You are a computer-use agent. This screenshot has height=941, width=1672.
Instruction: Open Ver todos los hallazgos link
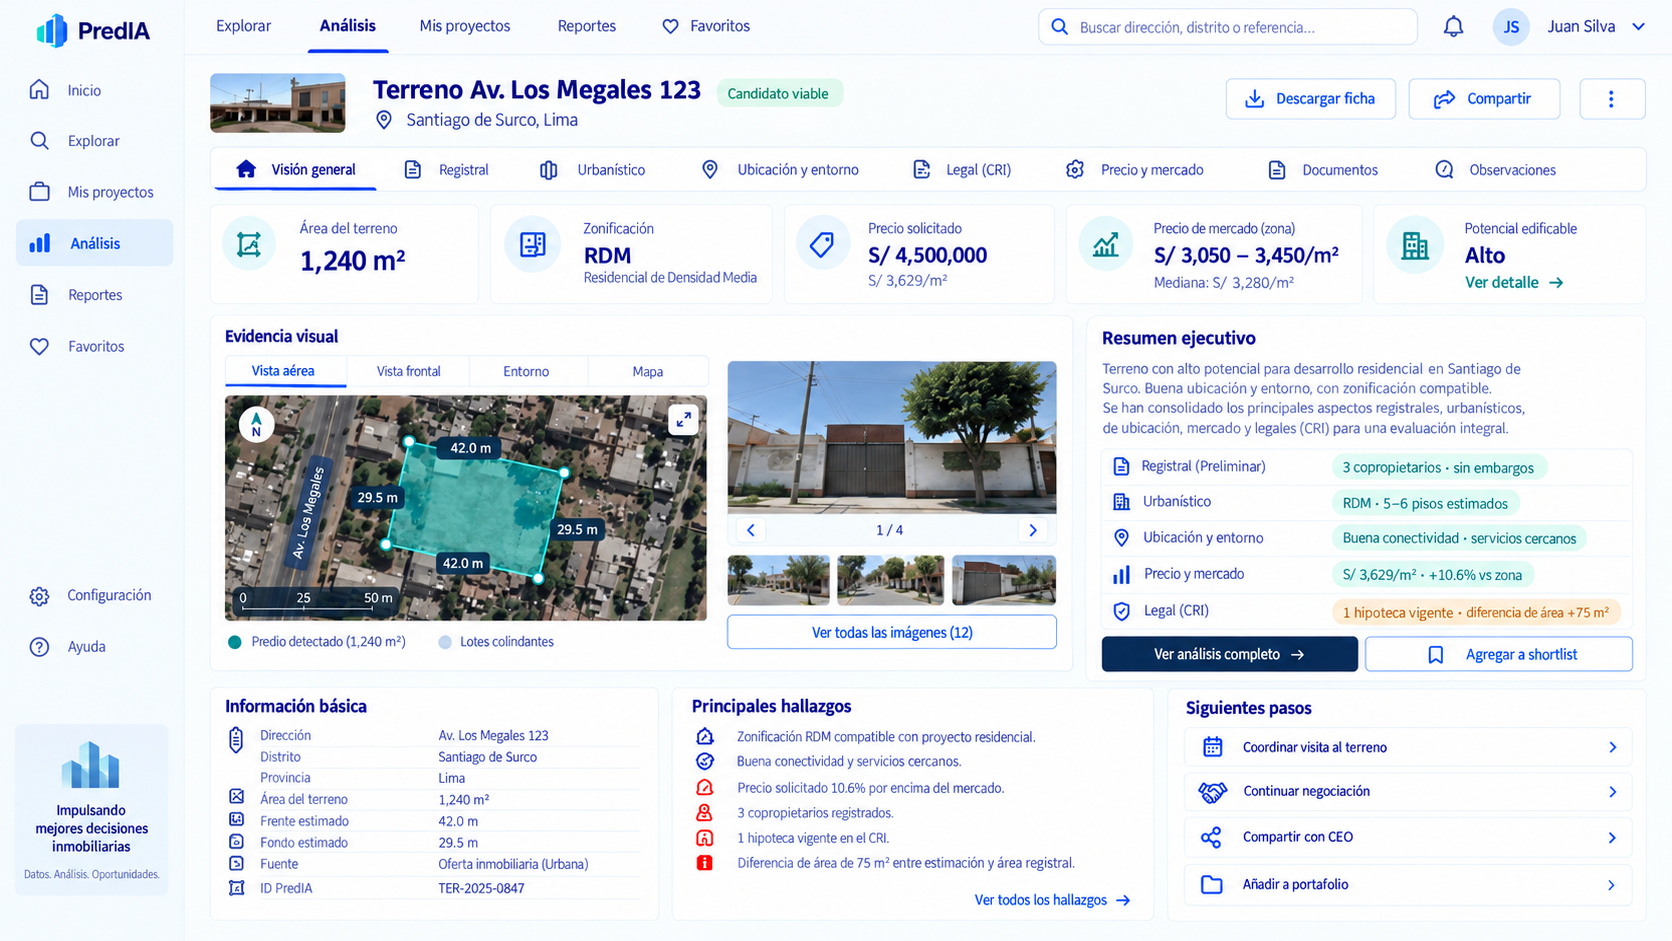tap(1052, 900)
